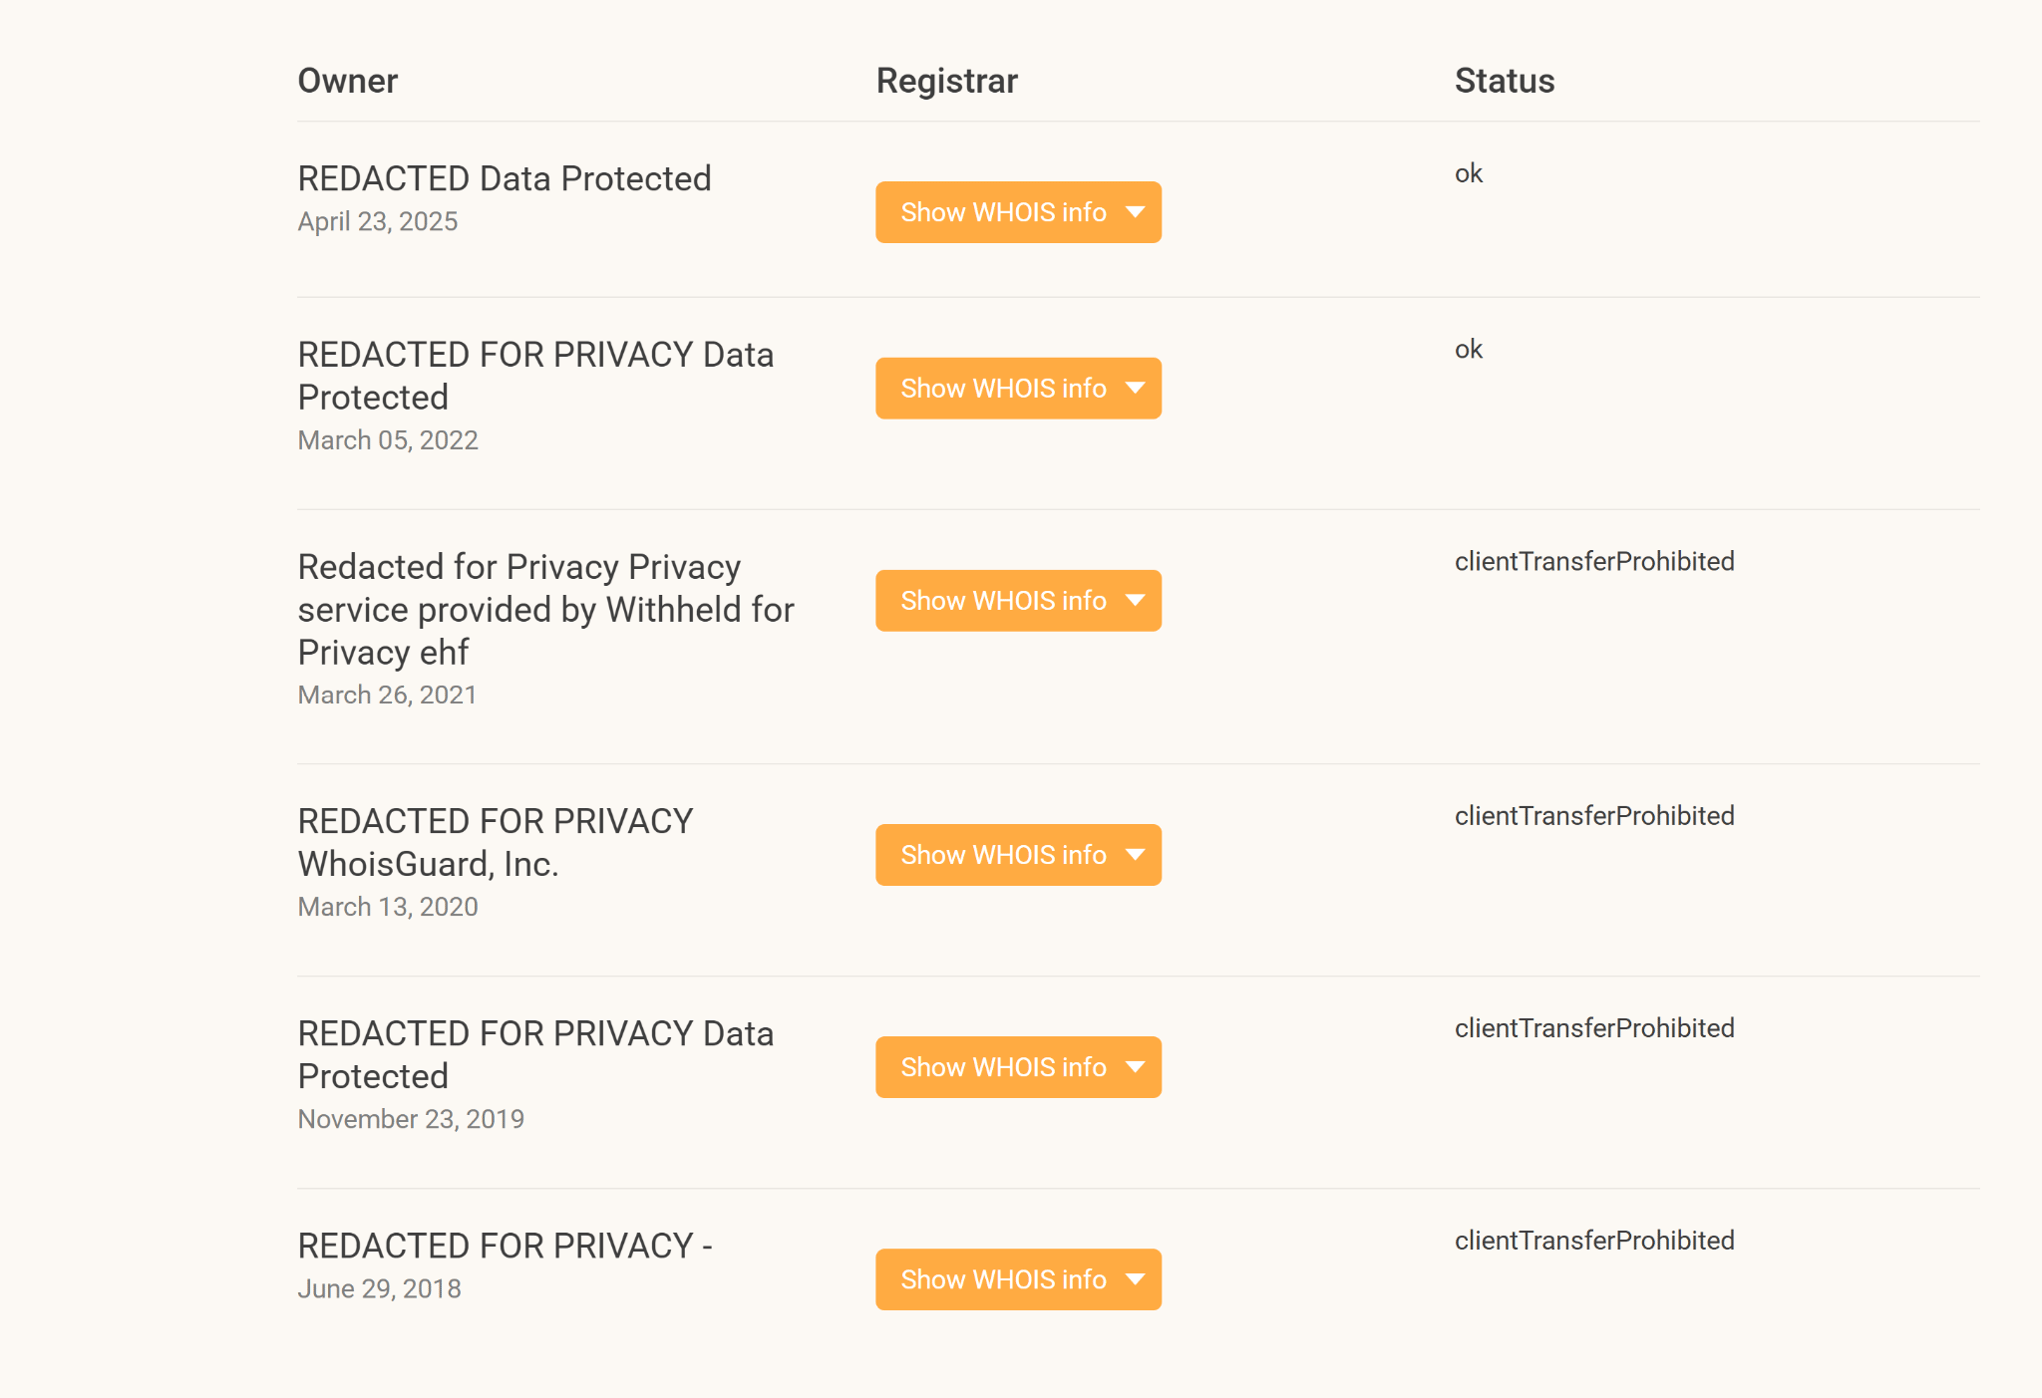
Task: Click clientTransferProhibited status on the March 26, 2021 row
Action: [1593, 562]
